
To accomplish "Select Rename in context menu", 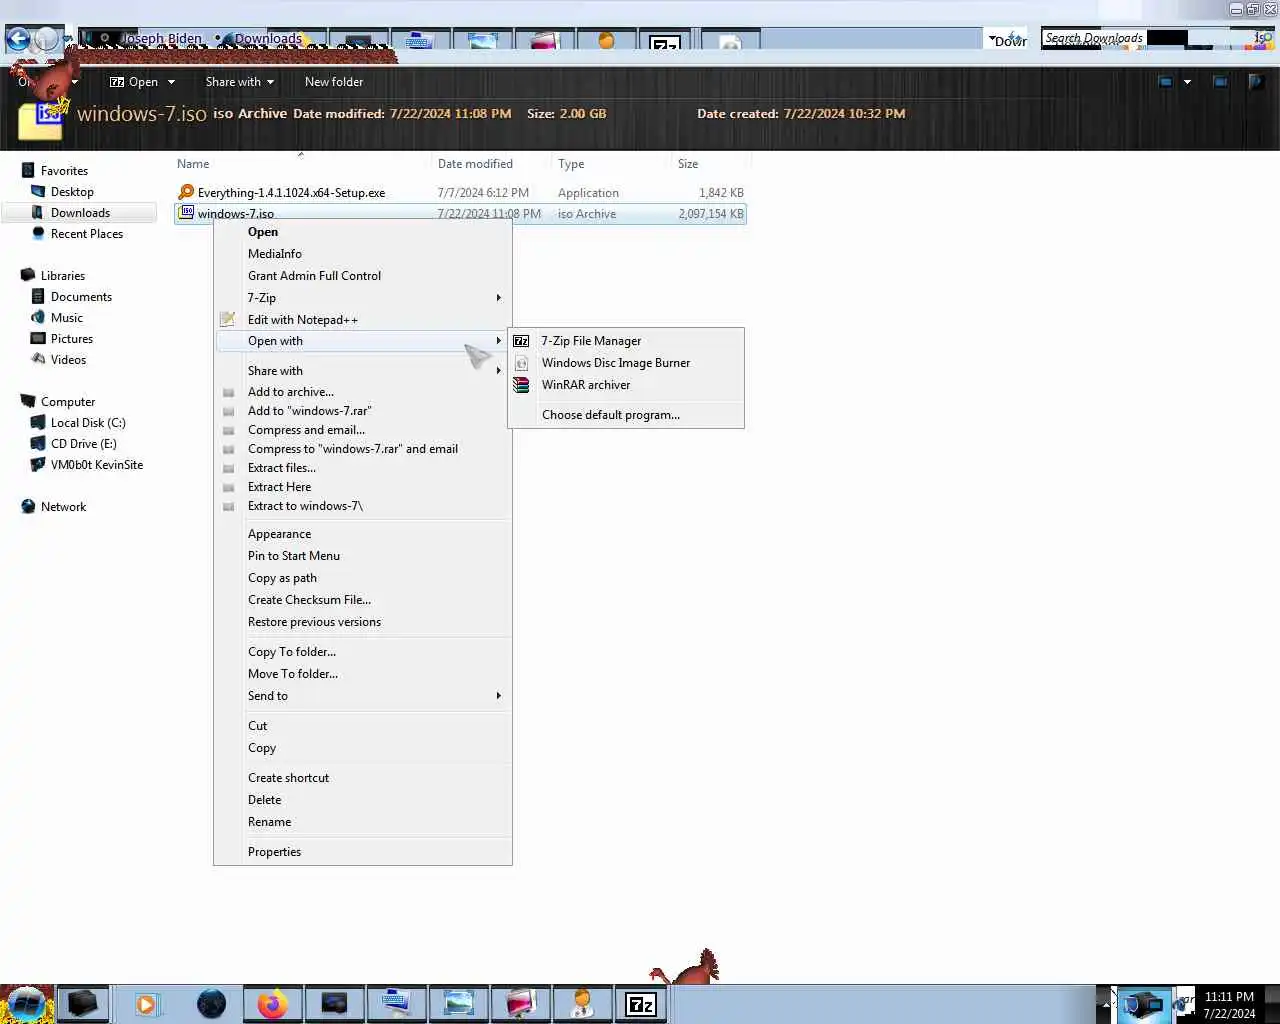I will pos(269,822).
